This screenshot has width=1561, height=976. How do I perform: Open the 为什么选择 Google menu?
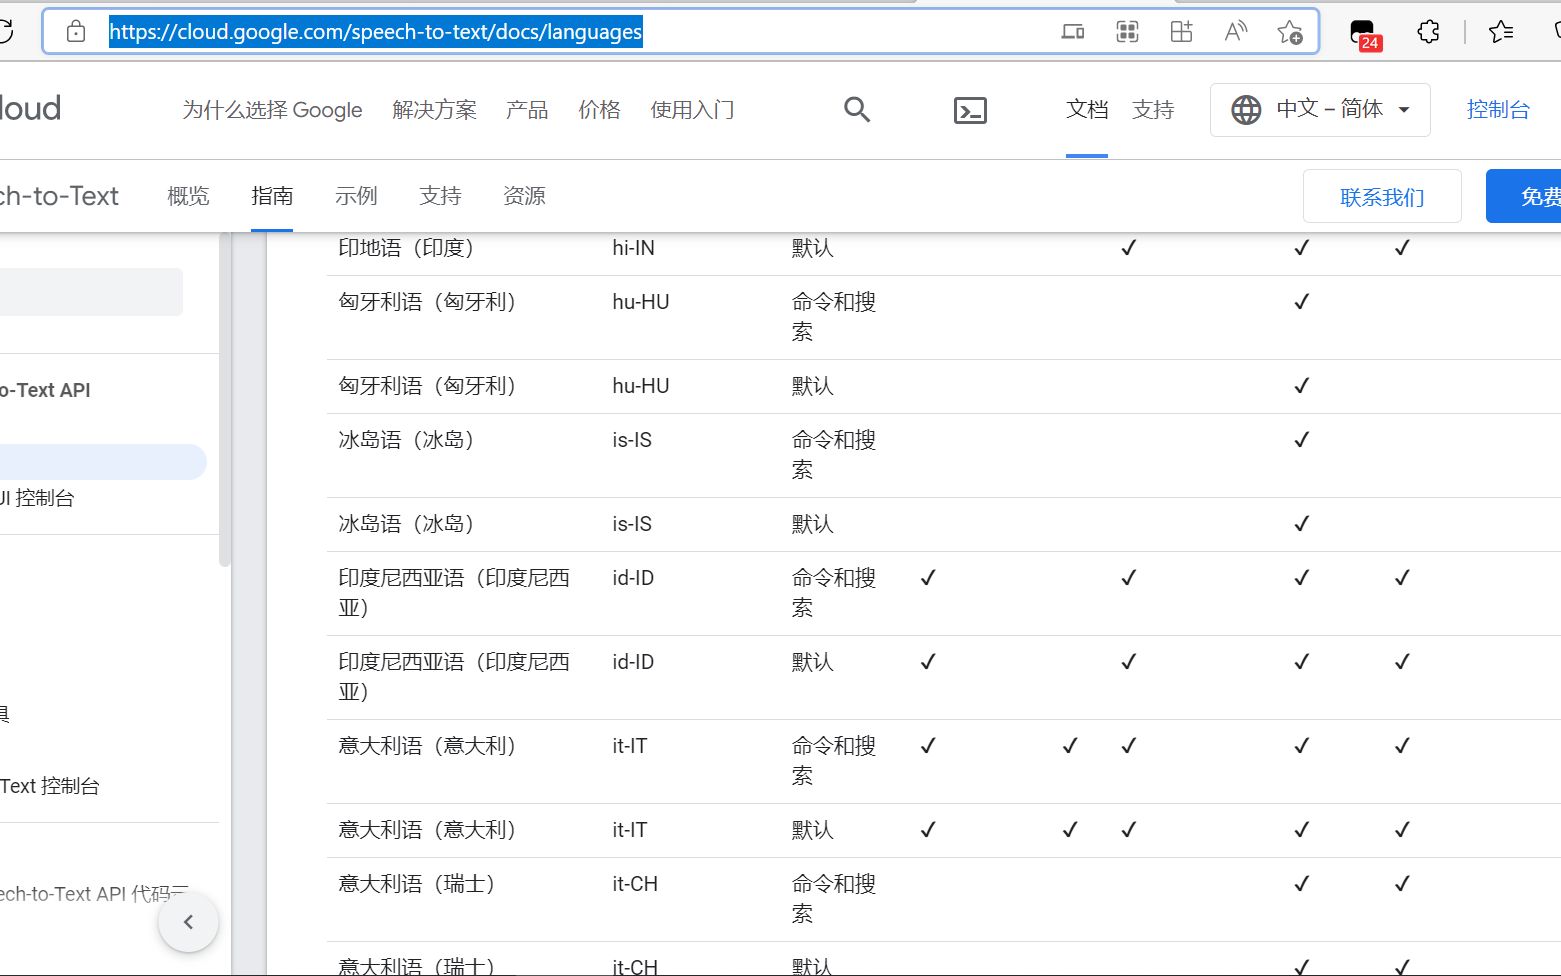272,110
